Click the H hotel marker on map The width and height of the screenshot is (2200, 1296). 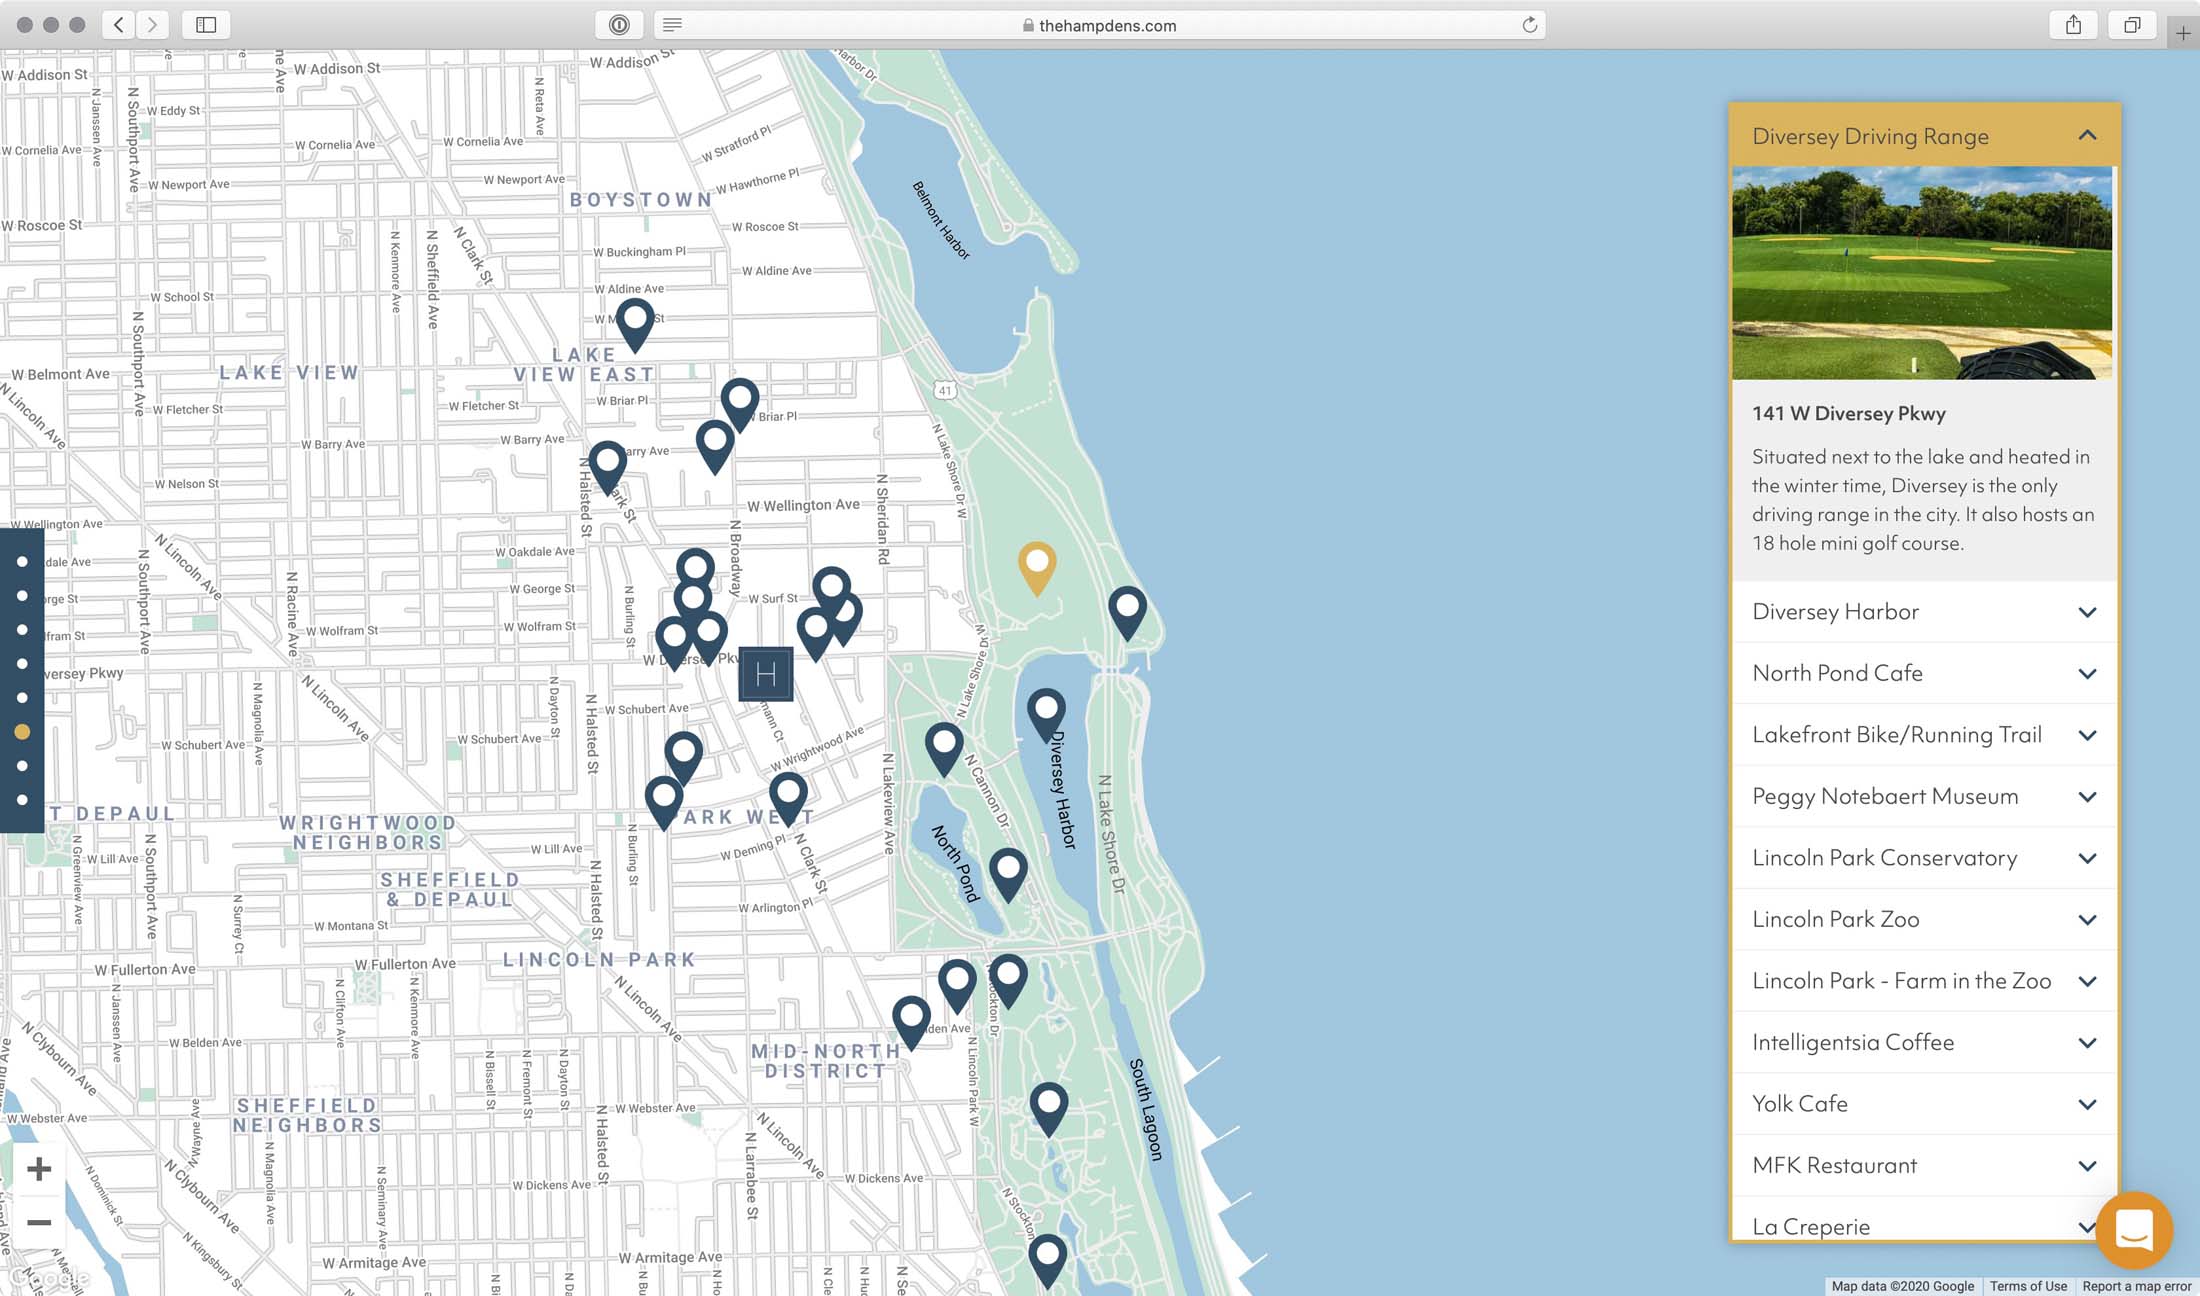click(x=766, y=674)
